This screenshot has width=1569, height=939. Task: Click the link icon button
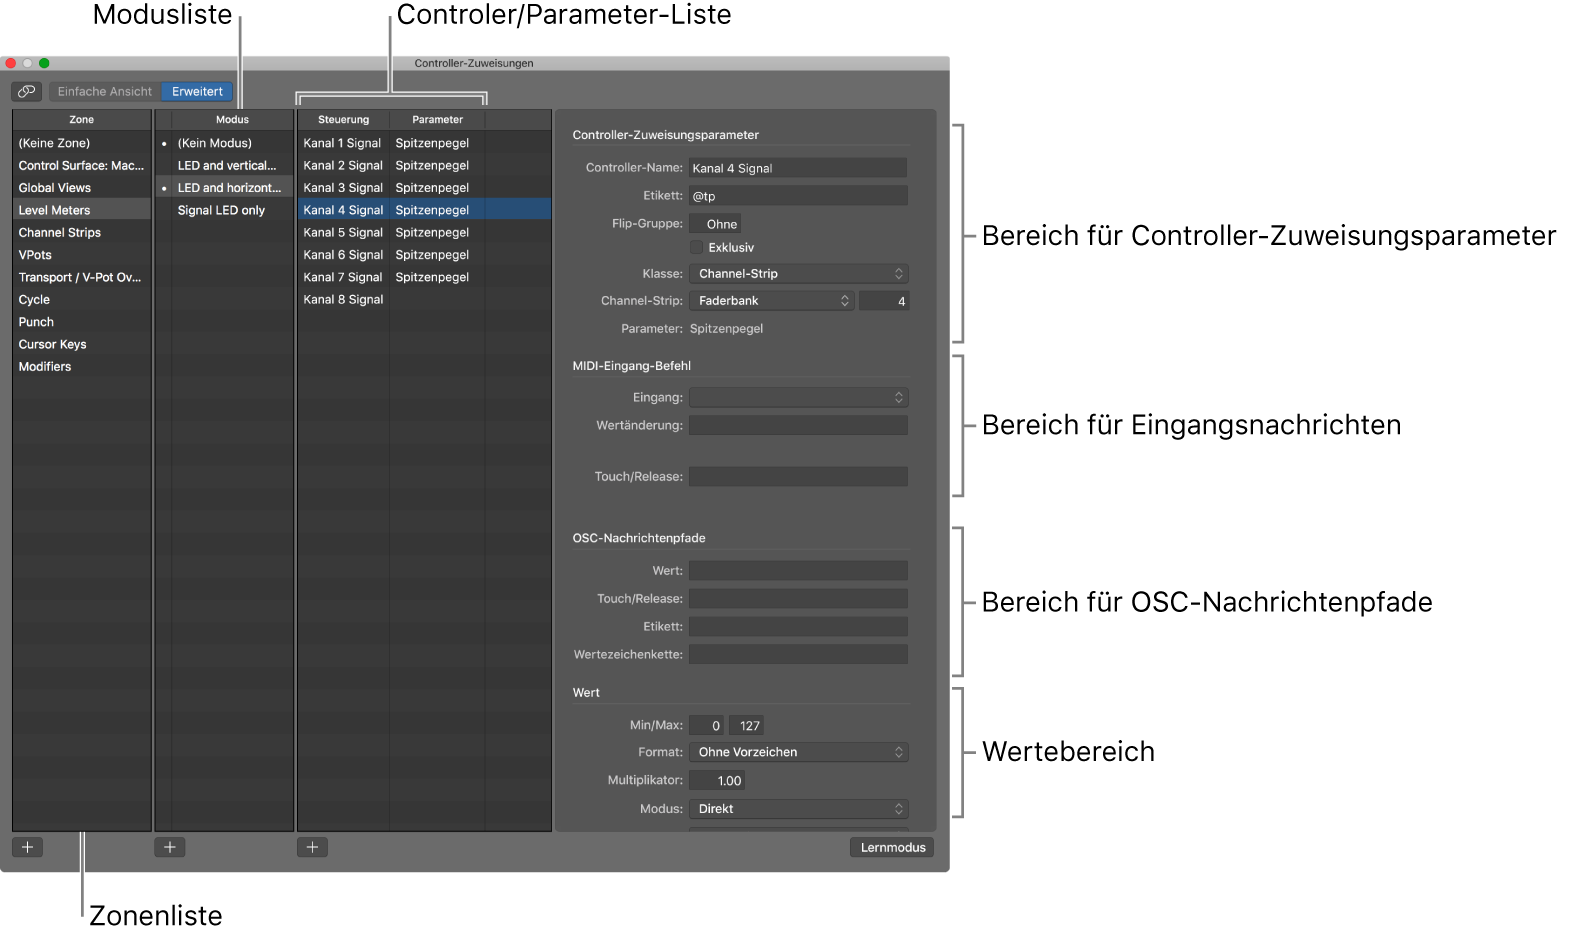[27, 91]
